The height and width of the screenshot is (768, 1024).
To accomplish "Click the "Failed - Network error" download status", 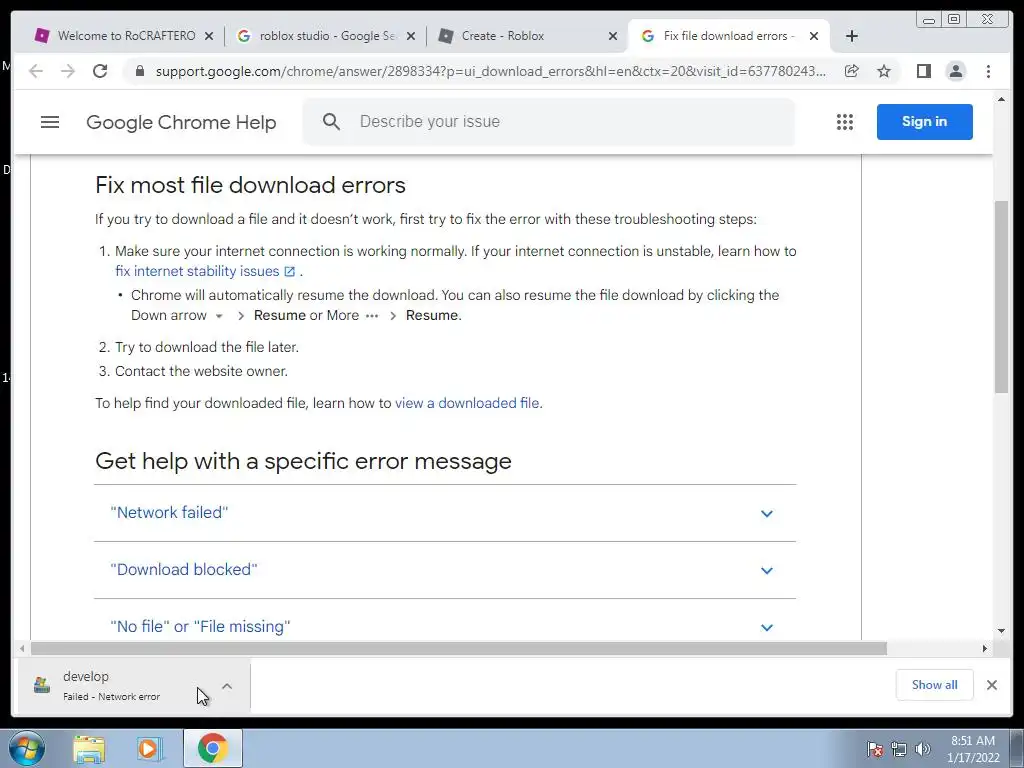I will click(x=112, y=697).
